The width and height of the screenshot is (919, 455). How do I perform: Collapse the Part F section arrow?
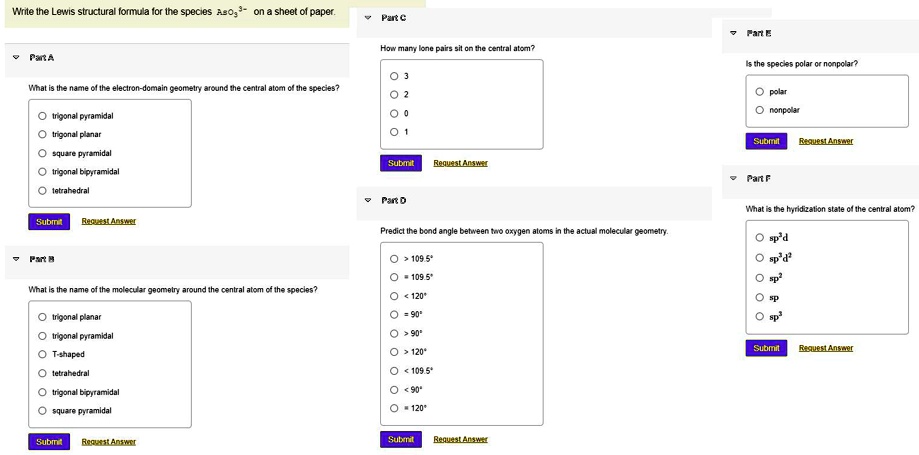point(733,178)
